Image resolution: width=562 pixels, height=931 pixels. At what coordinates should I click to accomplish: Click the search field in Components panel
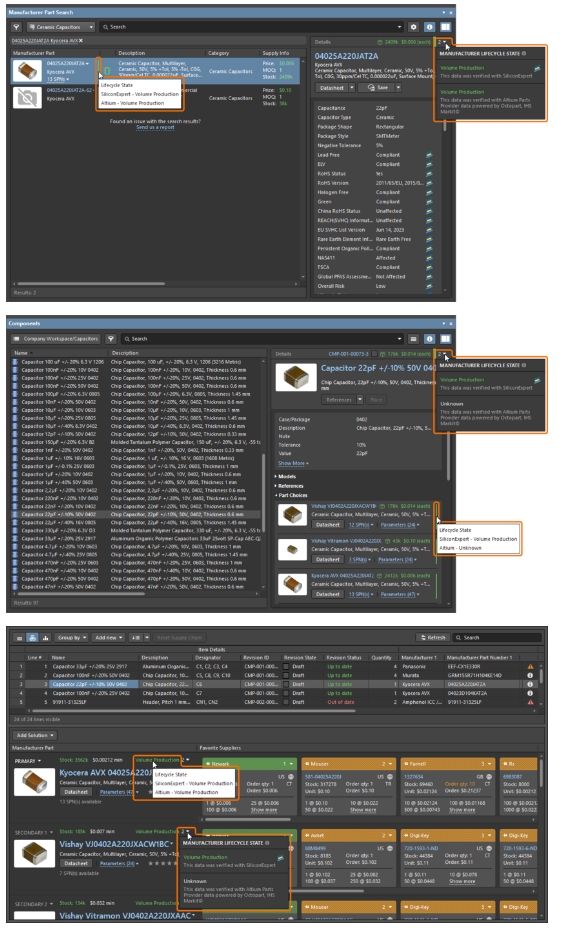(x=261, y=338)
